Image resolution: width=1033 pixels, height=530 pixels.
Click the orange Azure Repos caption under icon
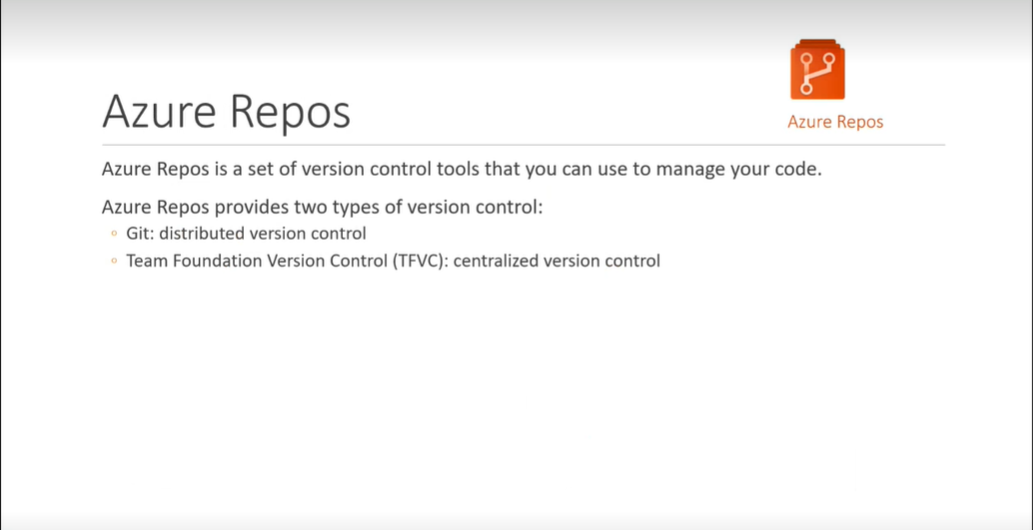pyautogui.click(x=835, y=122)
